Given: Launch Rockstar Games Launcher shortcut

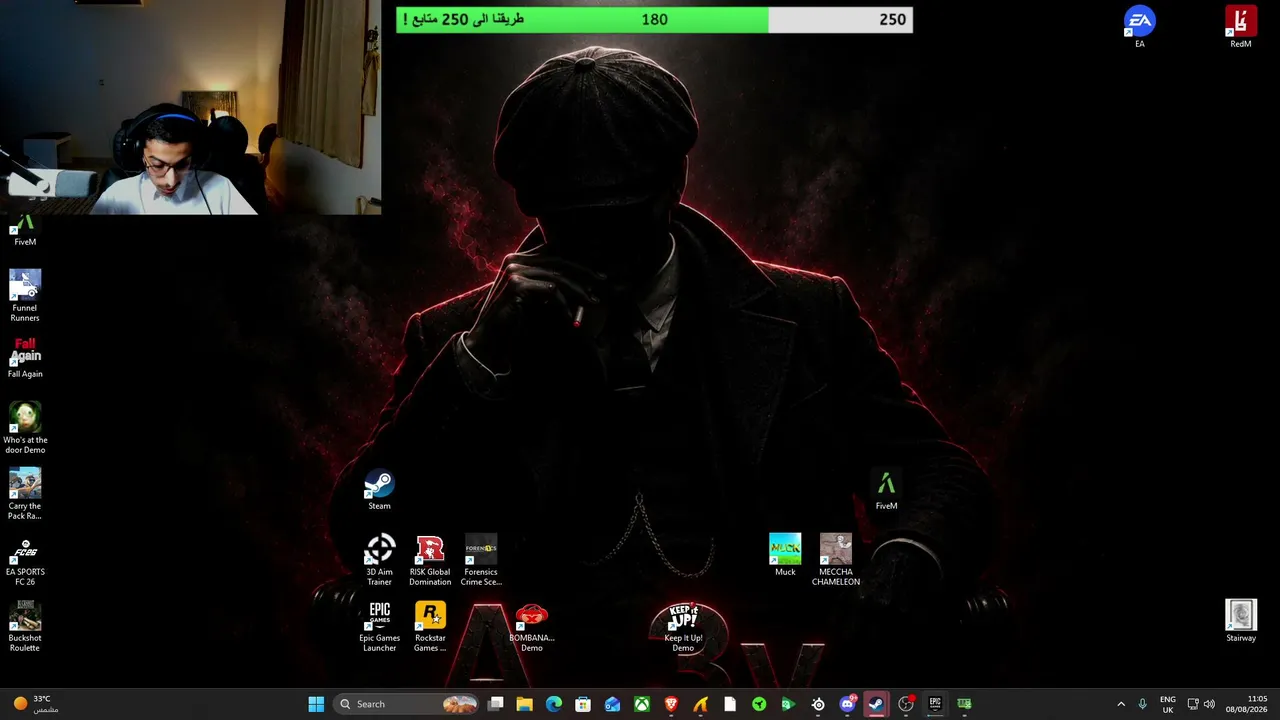Looking at the screenshot, I should (430, 627).
